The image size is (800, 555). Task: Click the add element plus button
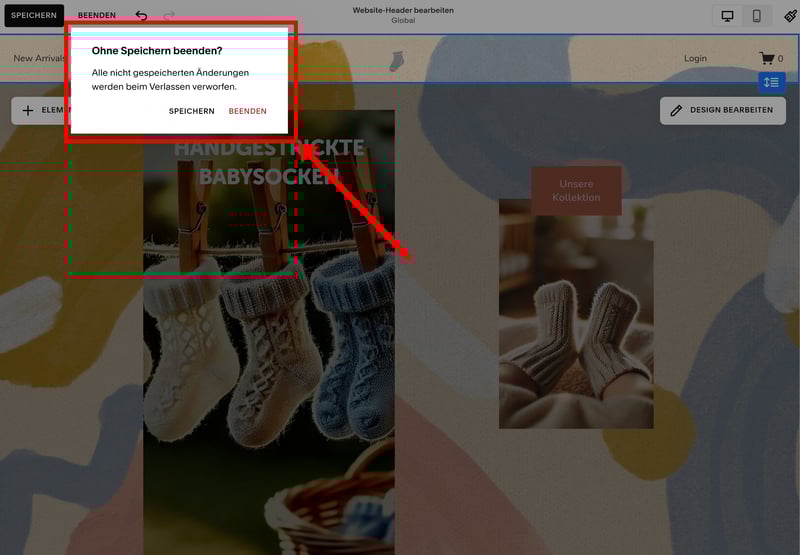42,110
